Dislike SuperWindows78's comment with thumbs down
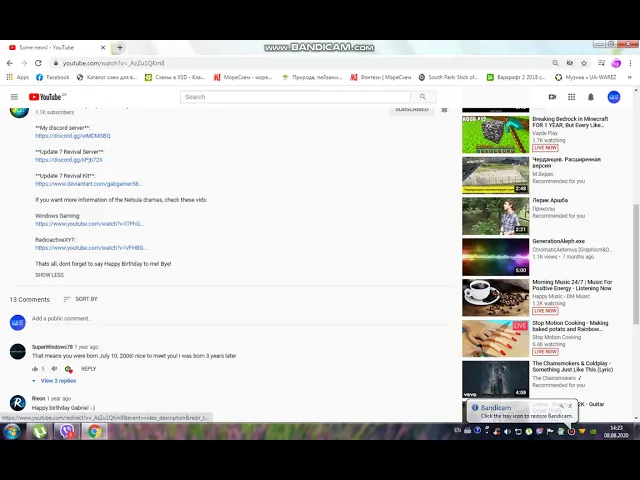This screenshot has width=640, height=480. (54, 369)
